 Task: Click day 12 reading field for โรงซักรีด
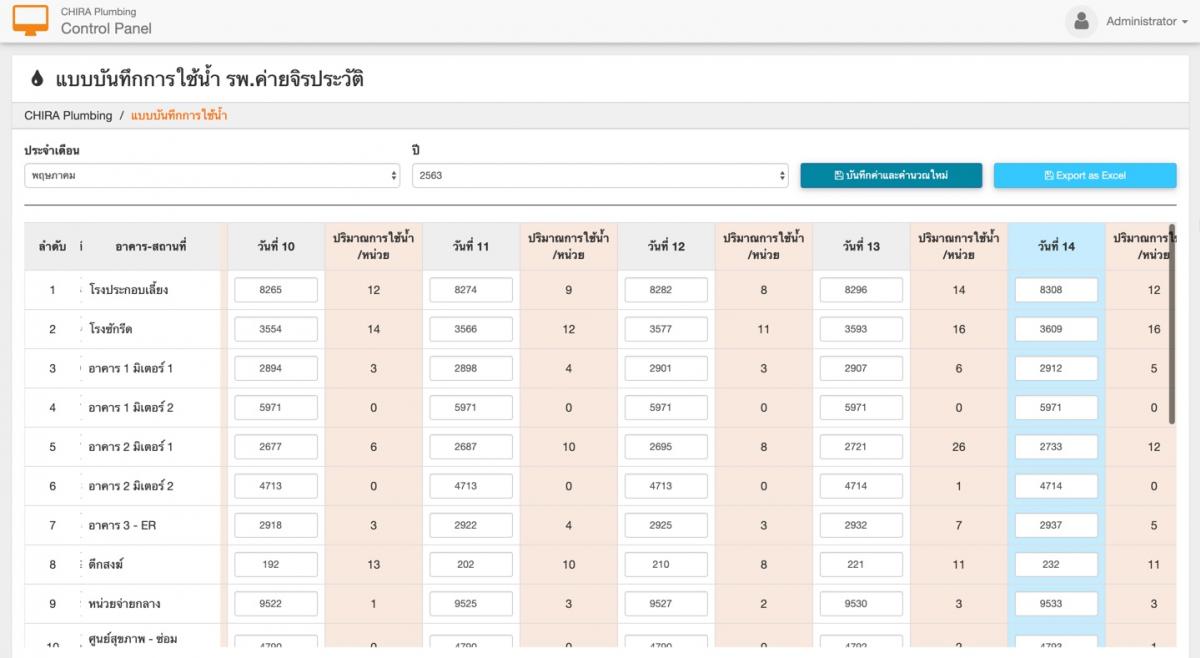coord(666,329)
